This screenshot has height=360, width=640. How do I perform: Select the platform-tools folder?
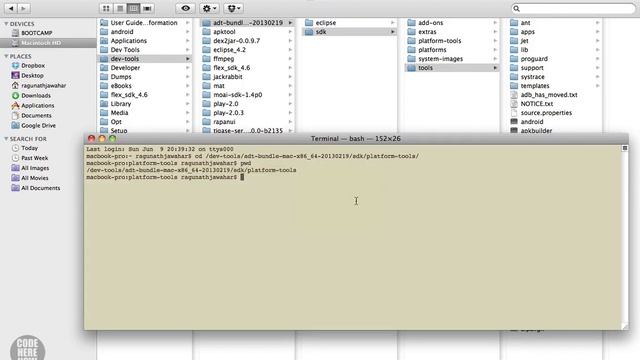452,41
